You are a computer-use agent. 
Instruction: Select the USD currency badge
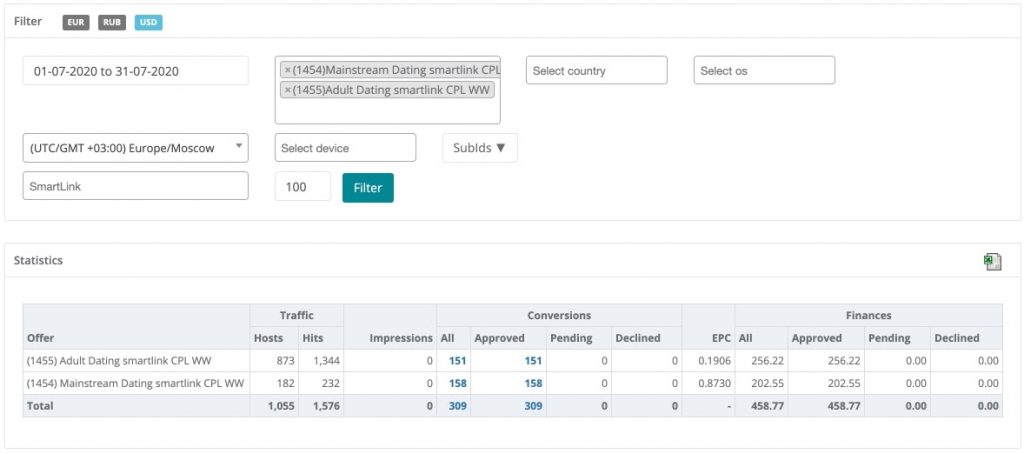coord(148,22)
